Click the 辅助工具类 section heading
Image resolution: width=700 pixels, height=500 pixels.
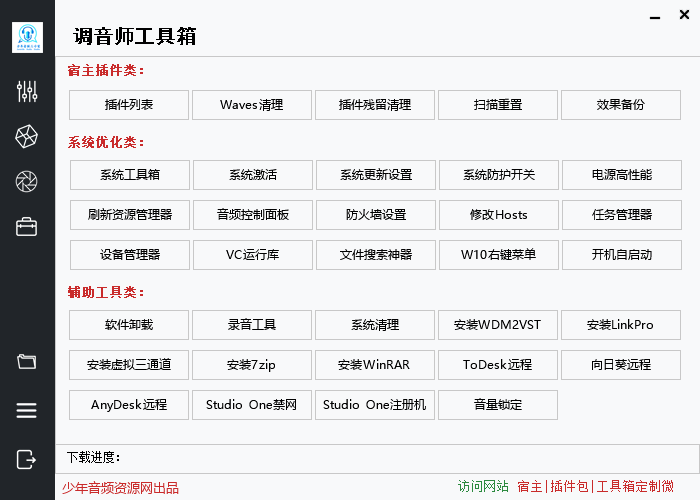tap(106, 292)
